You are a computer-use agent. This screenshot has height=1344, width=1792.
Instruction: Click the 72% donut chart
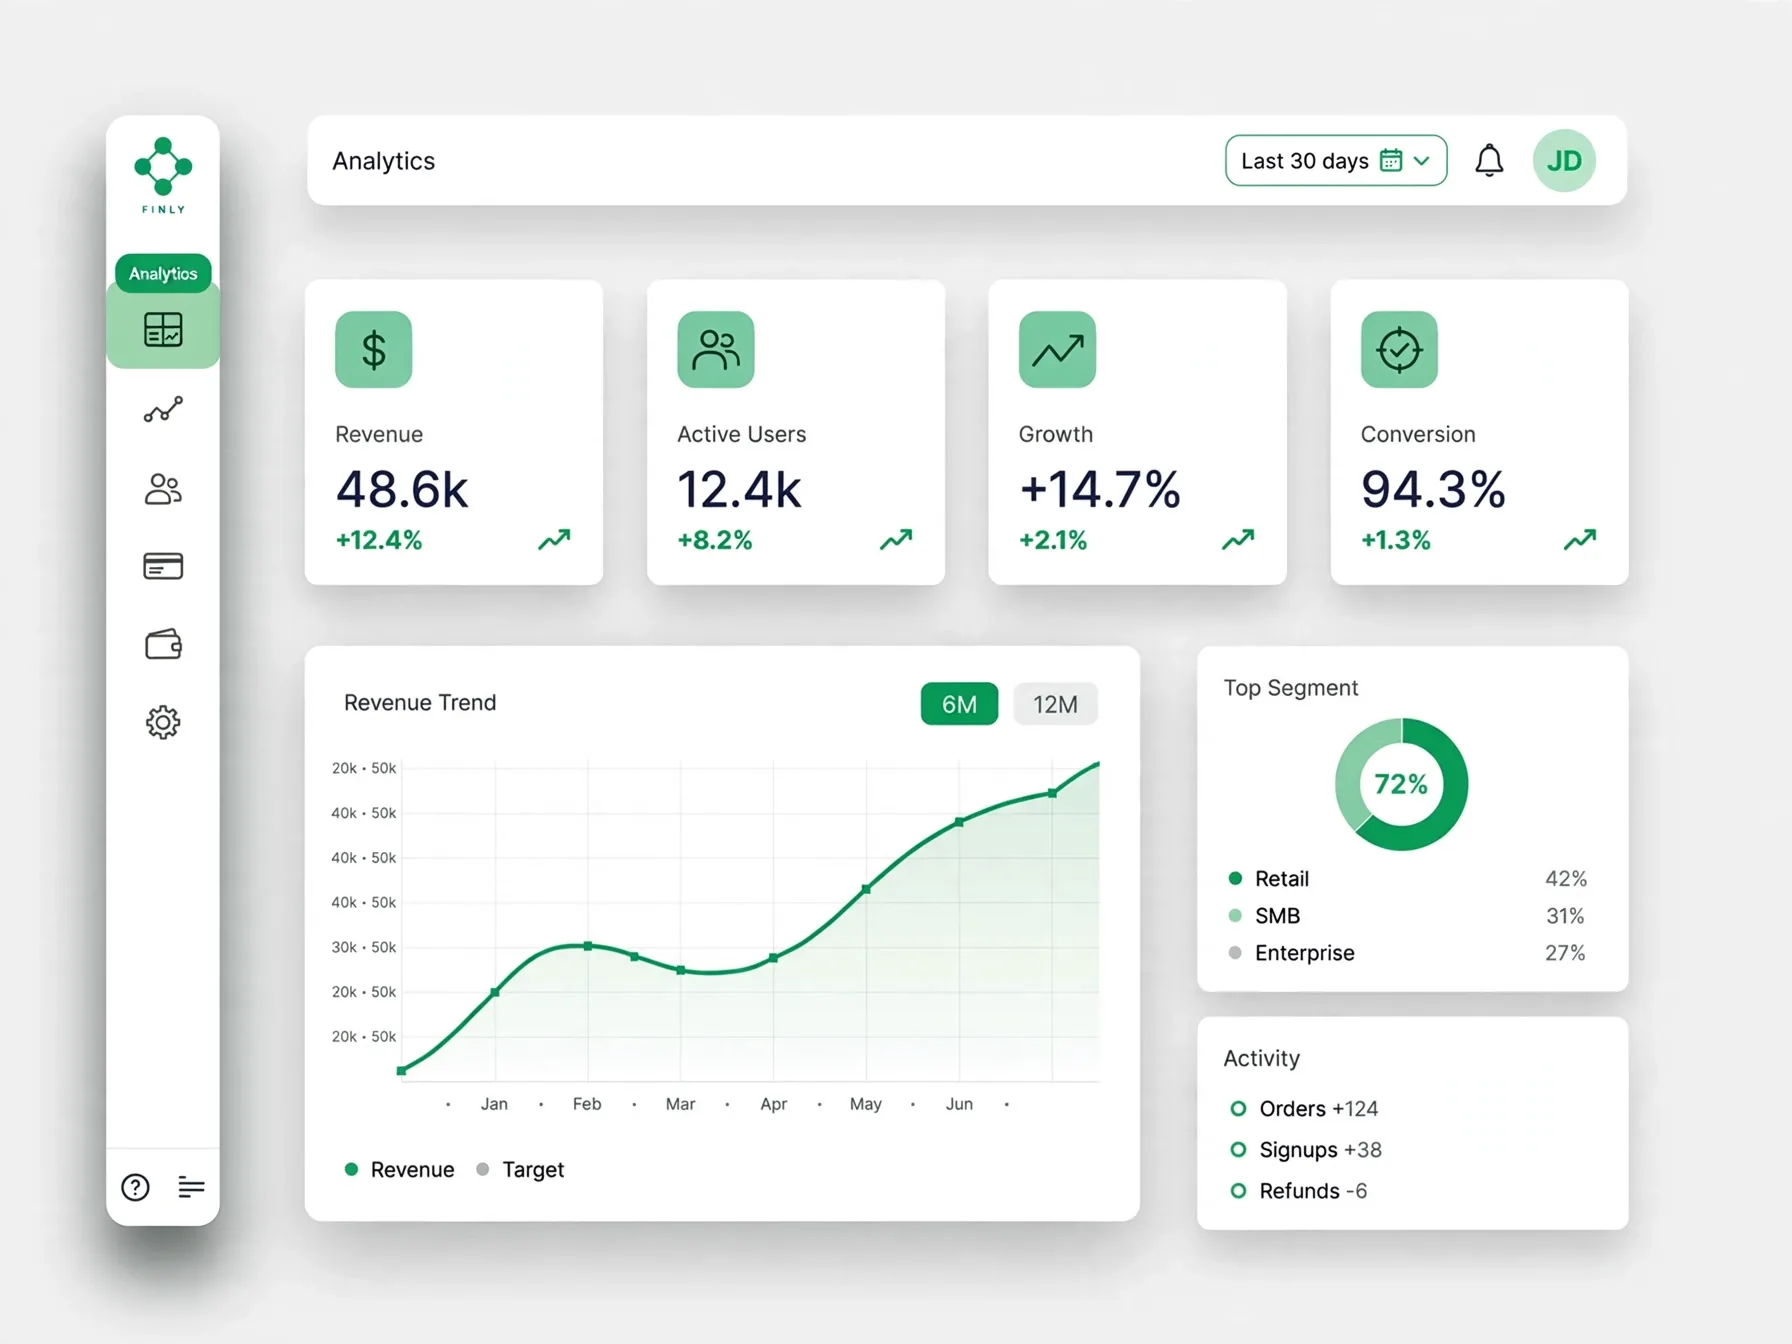[1401, 784]
